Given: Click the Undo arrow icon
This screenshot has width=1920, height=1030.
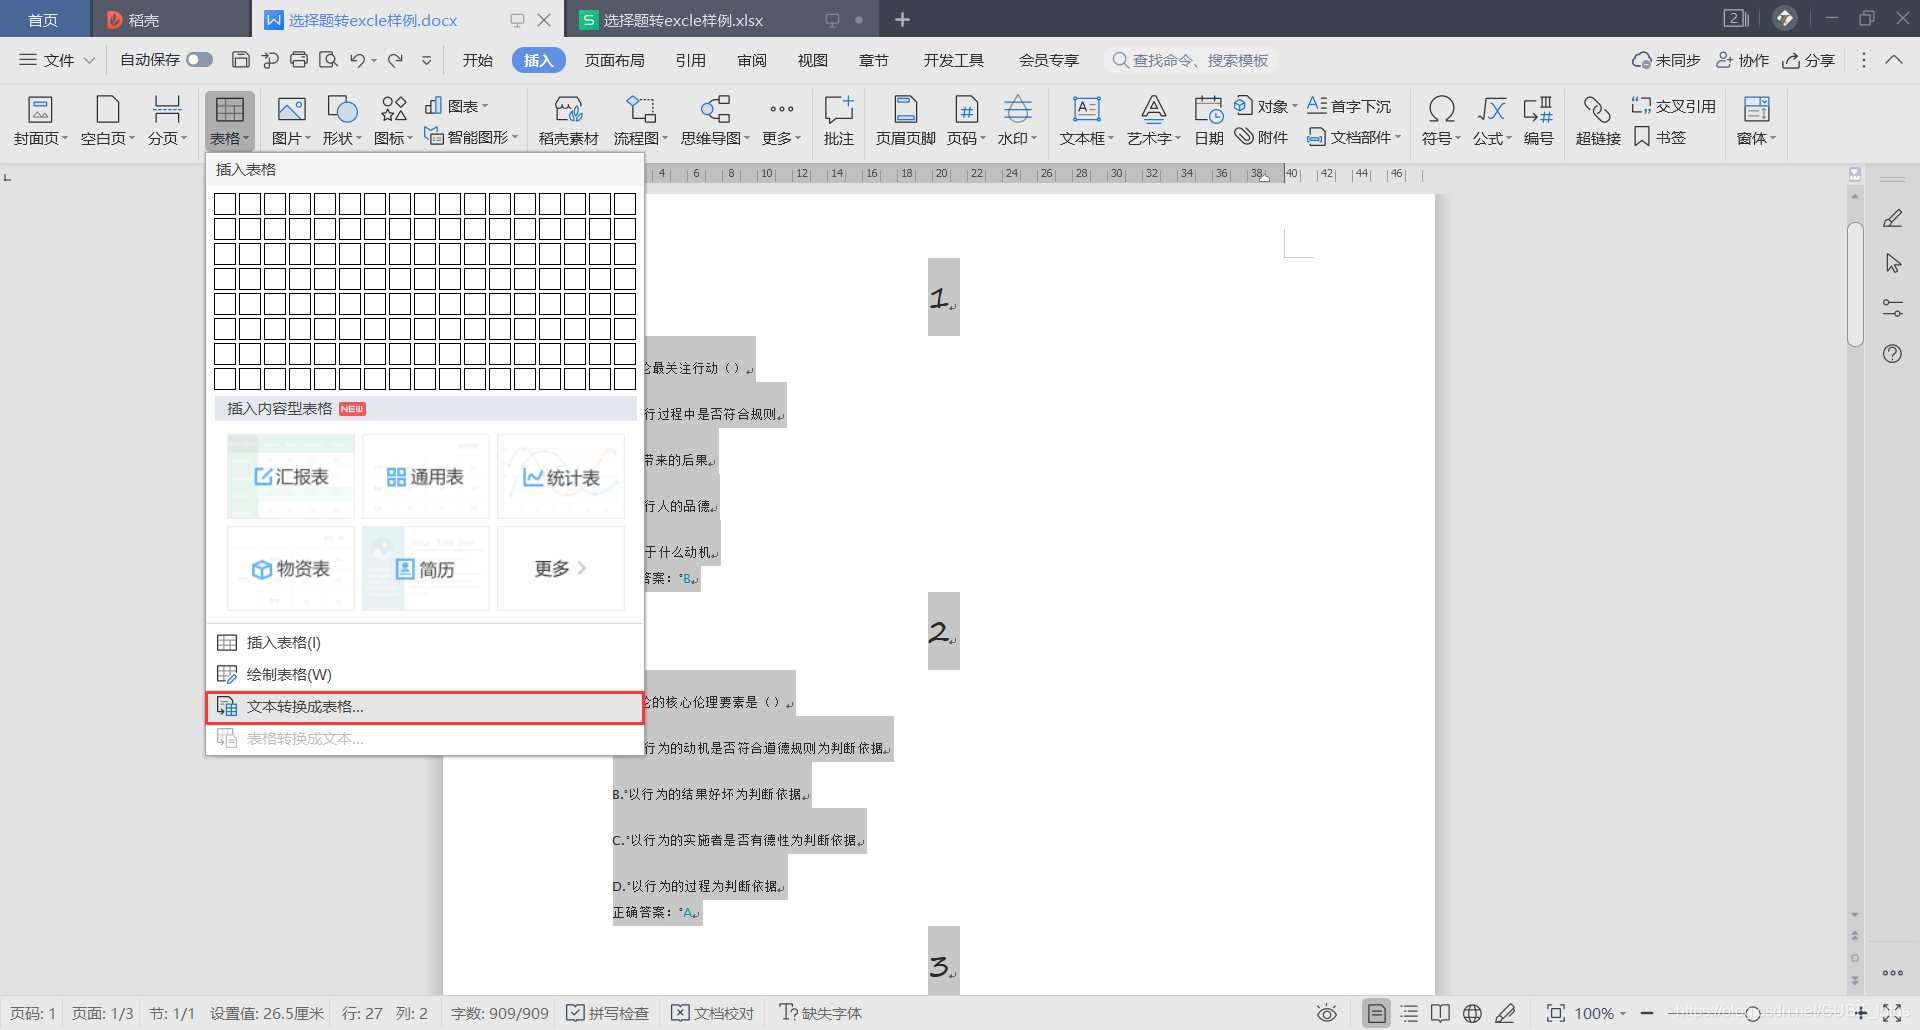Looking at the screenshot, I should coord(357,60).
